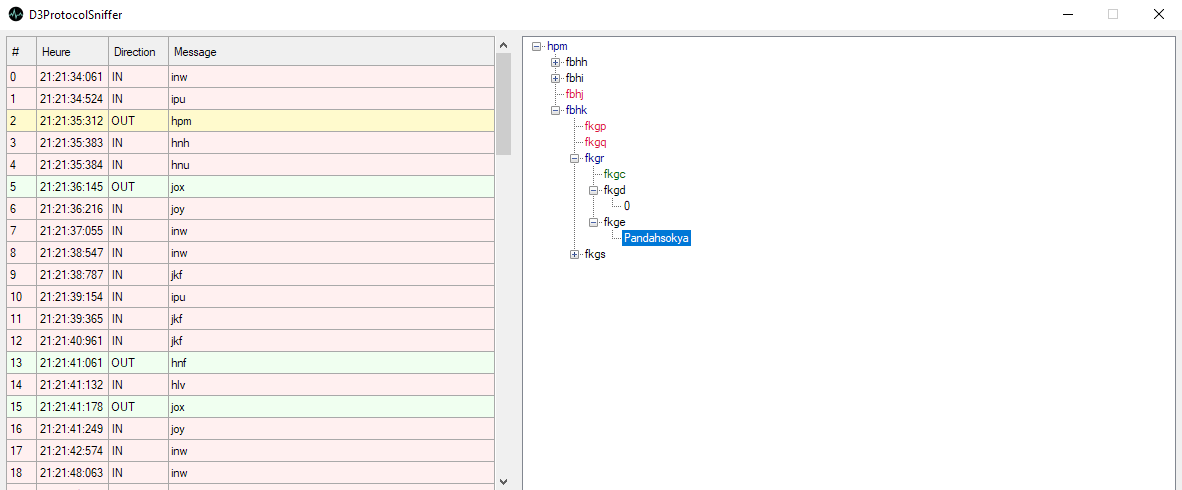Click the scroll down arrow of message list
1182x490 pixels.
tap(503, 481)
